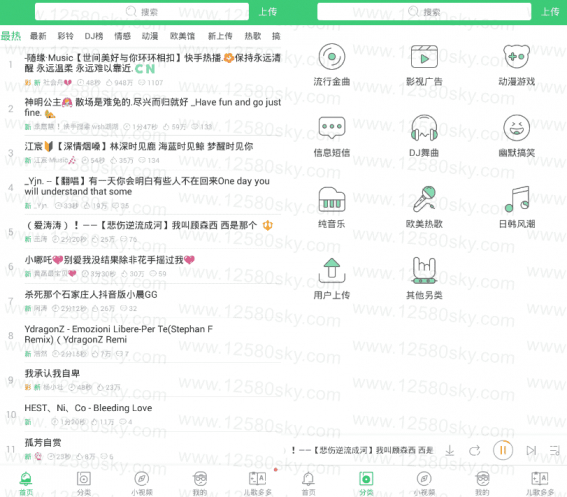Go to 首页 in right screen bottom bar

coord(308,484)
